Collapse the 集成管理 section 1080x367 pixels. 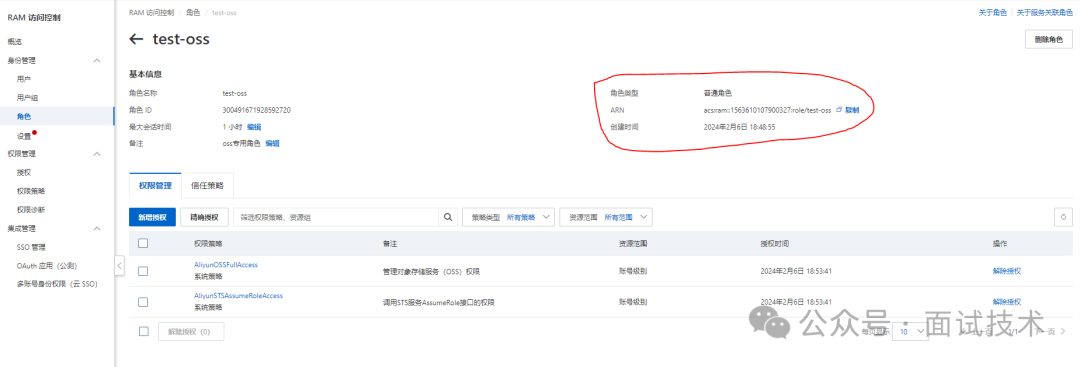[x=97, y=229]
